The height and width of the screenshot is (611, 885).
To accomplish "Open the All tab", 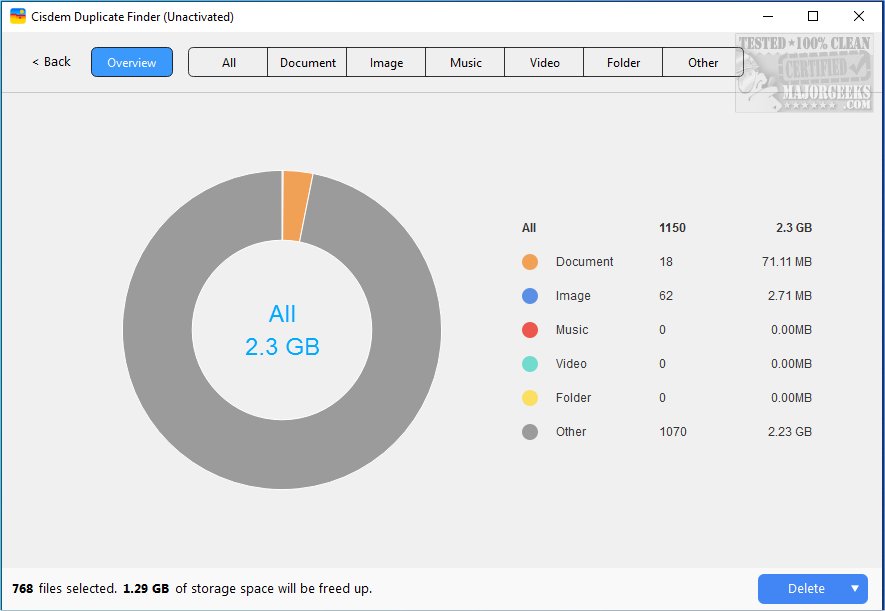I will pyautogui.click(x=229, y=62).
